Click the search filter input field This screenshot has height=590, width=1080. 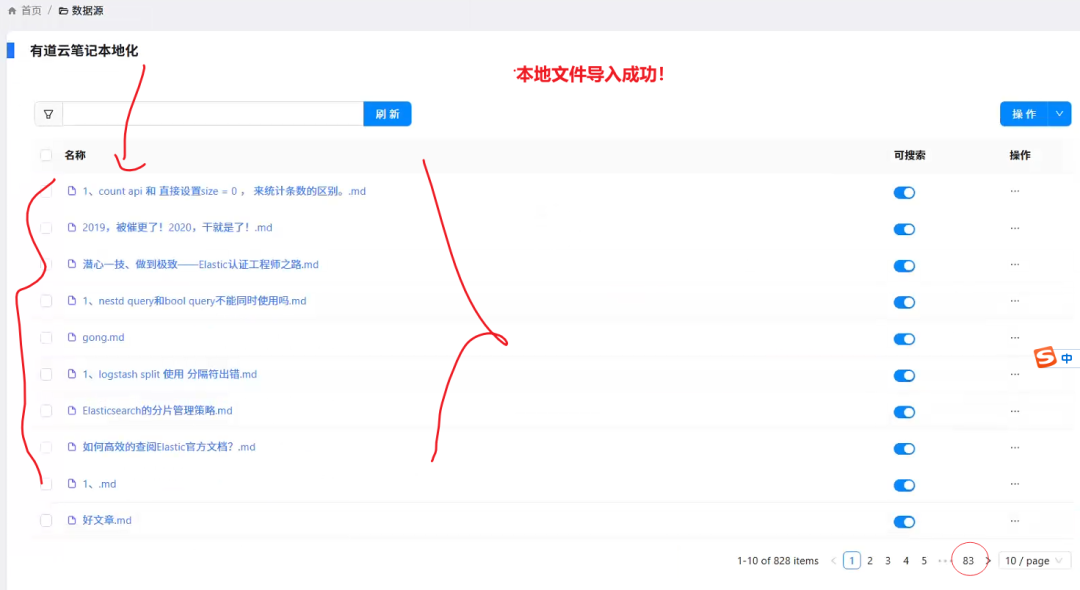[213, 114]
